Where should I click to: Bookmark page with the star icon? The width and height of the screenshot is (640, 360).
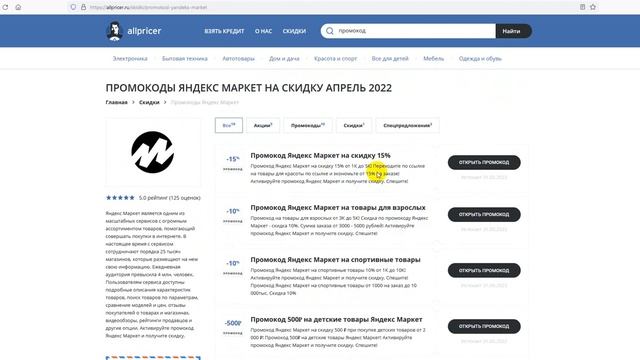click(593, 7)
